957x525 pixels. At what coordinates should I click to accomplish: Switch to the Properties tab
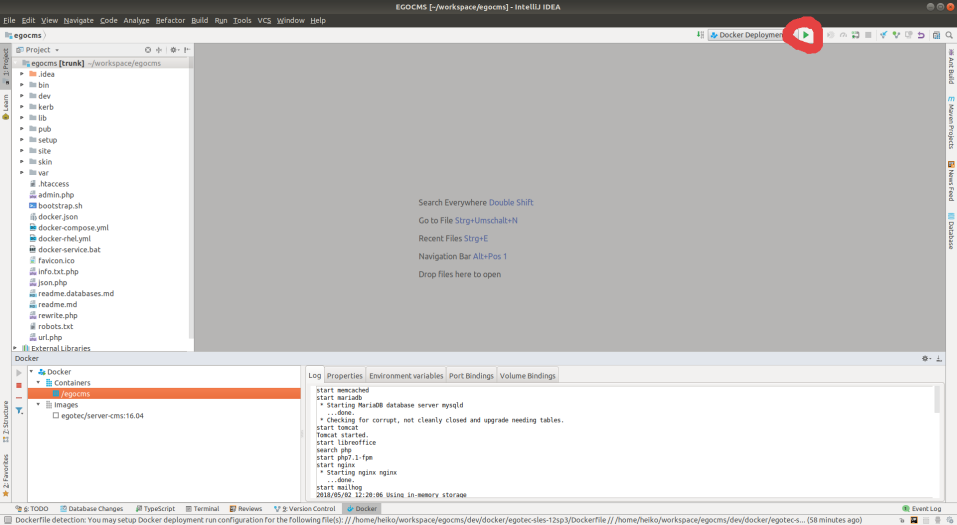344,375
